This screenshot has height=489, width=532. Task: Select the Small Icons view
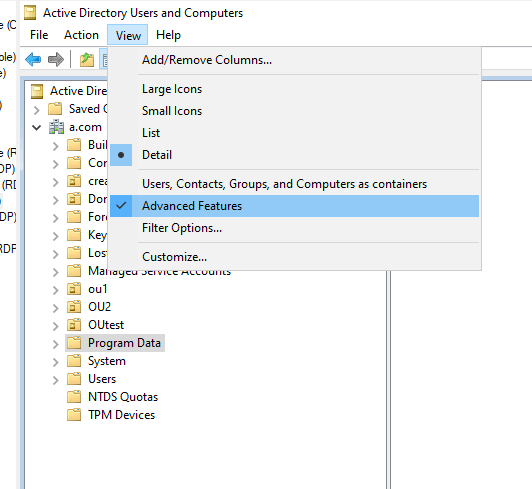(294, 111)
